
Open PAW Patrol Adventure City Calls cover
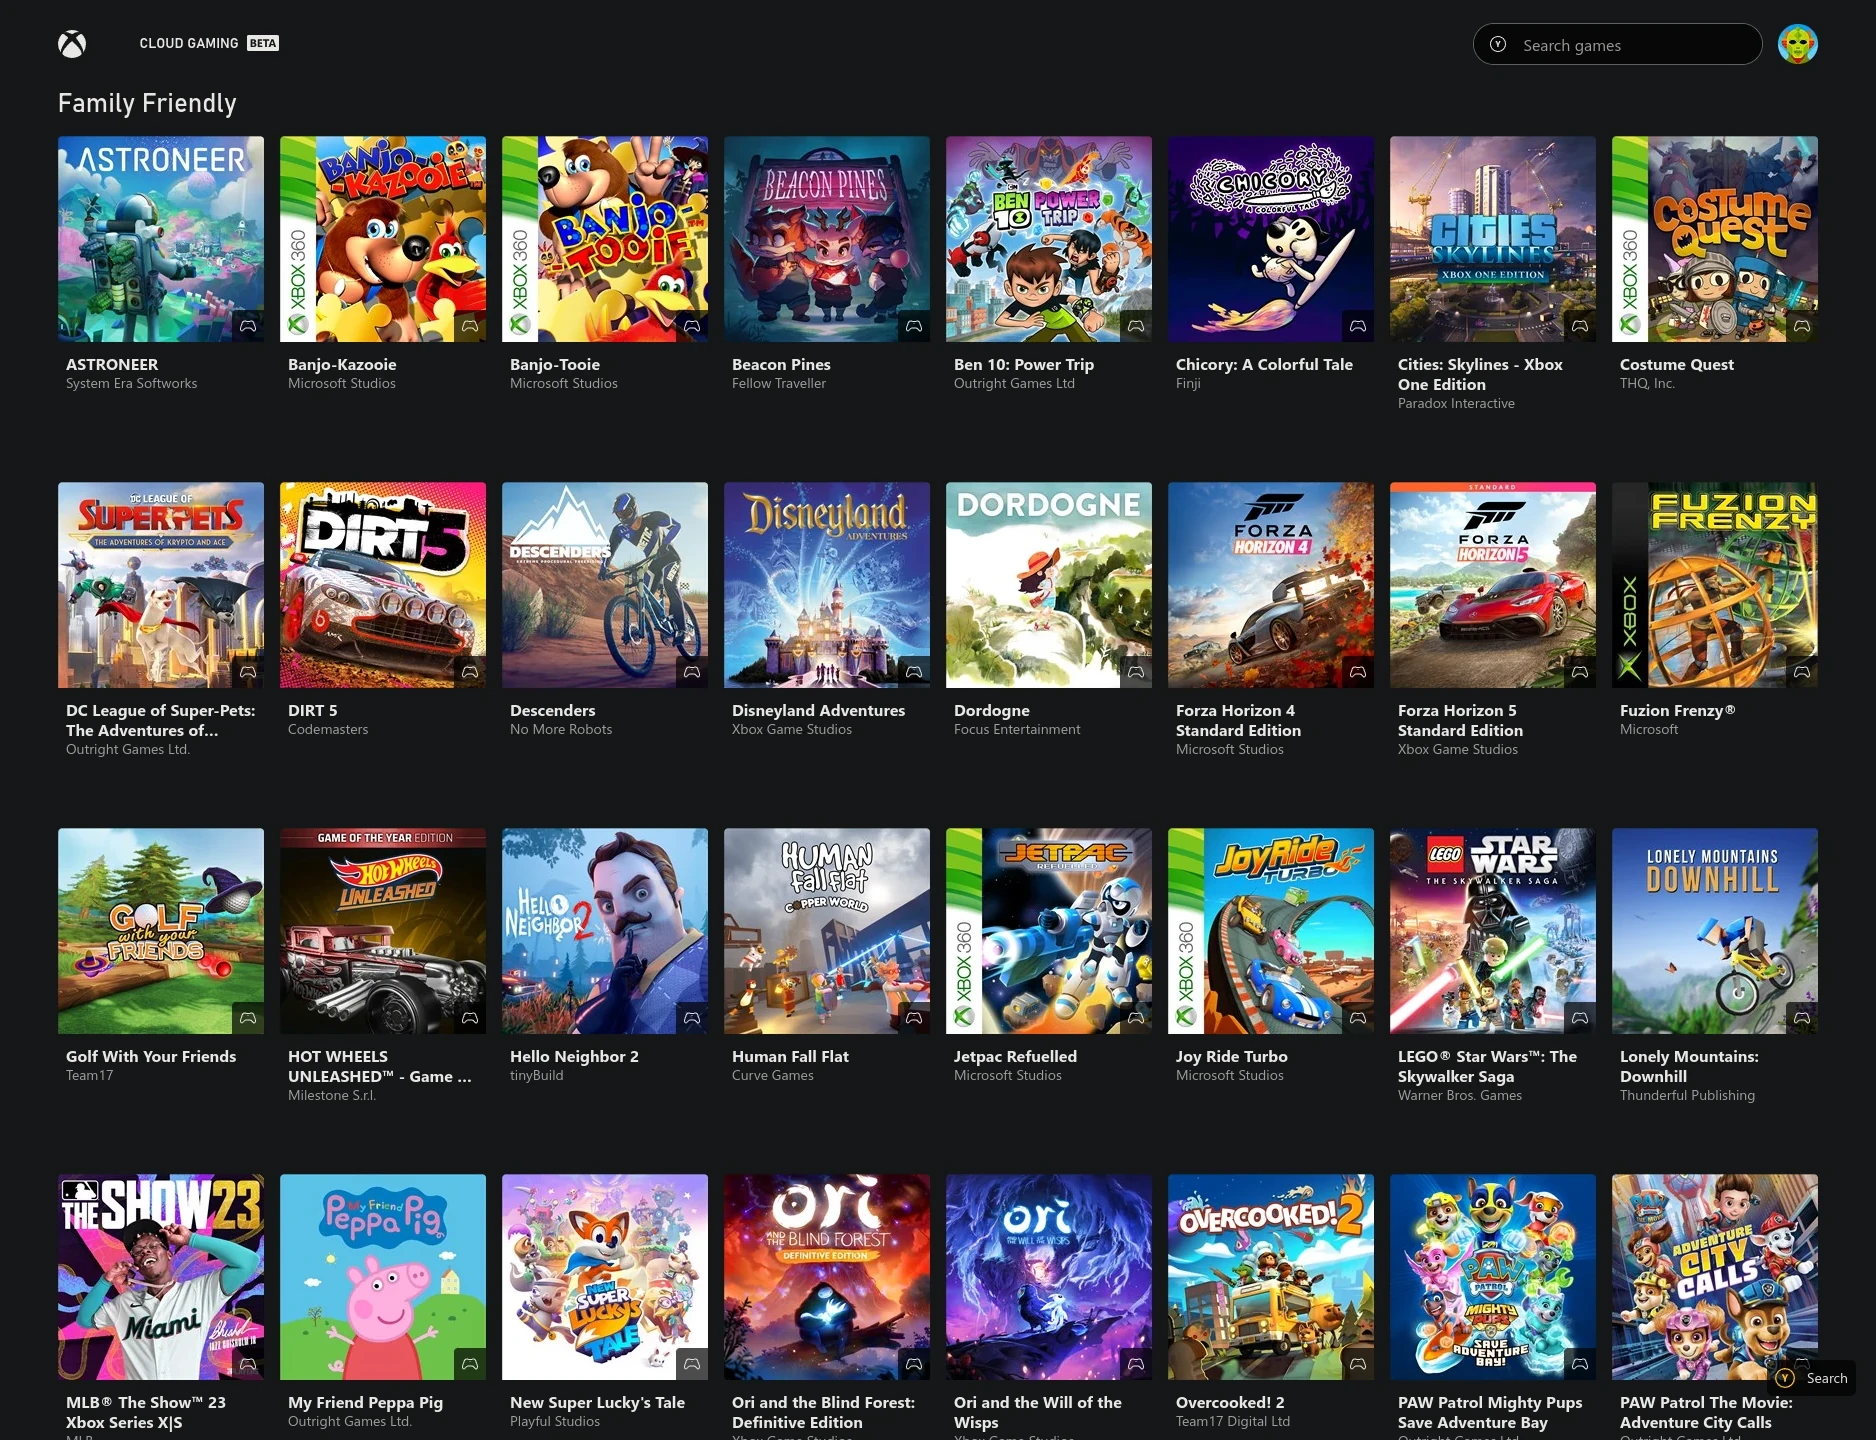coord(1715,1277)
